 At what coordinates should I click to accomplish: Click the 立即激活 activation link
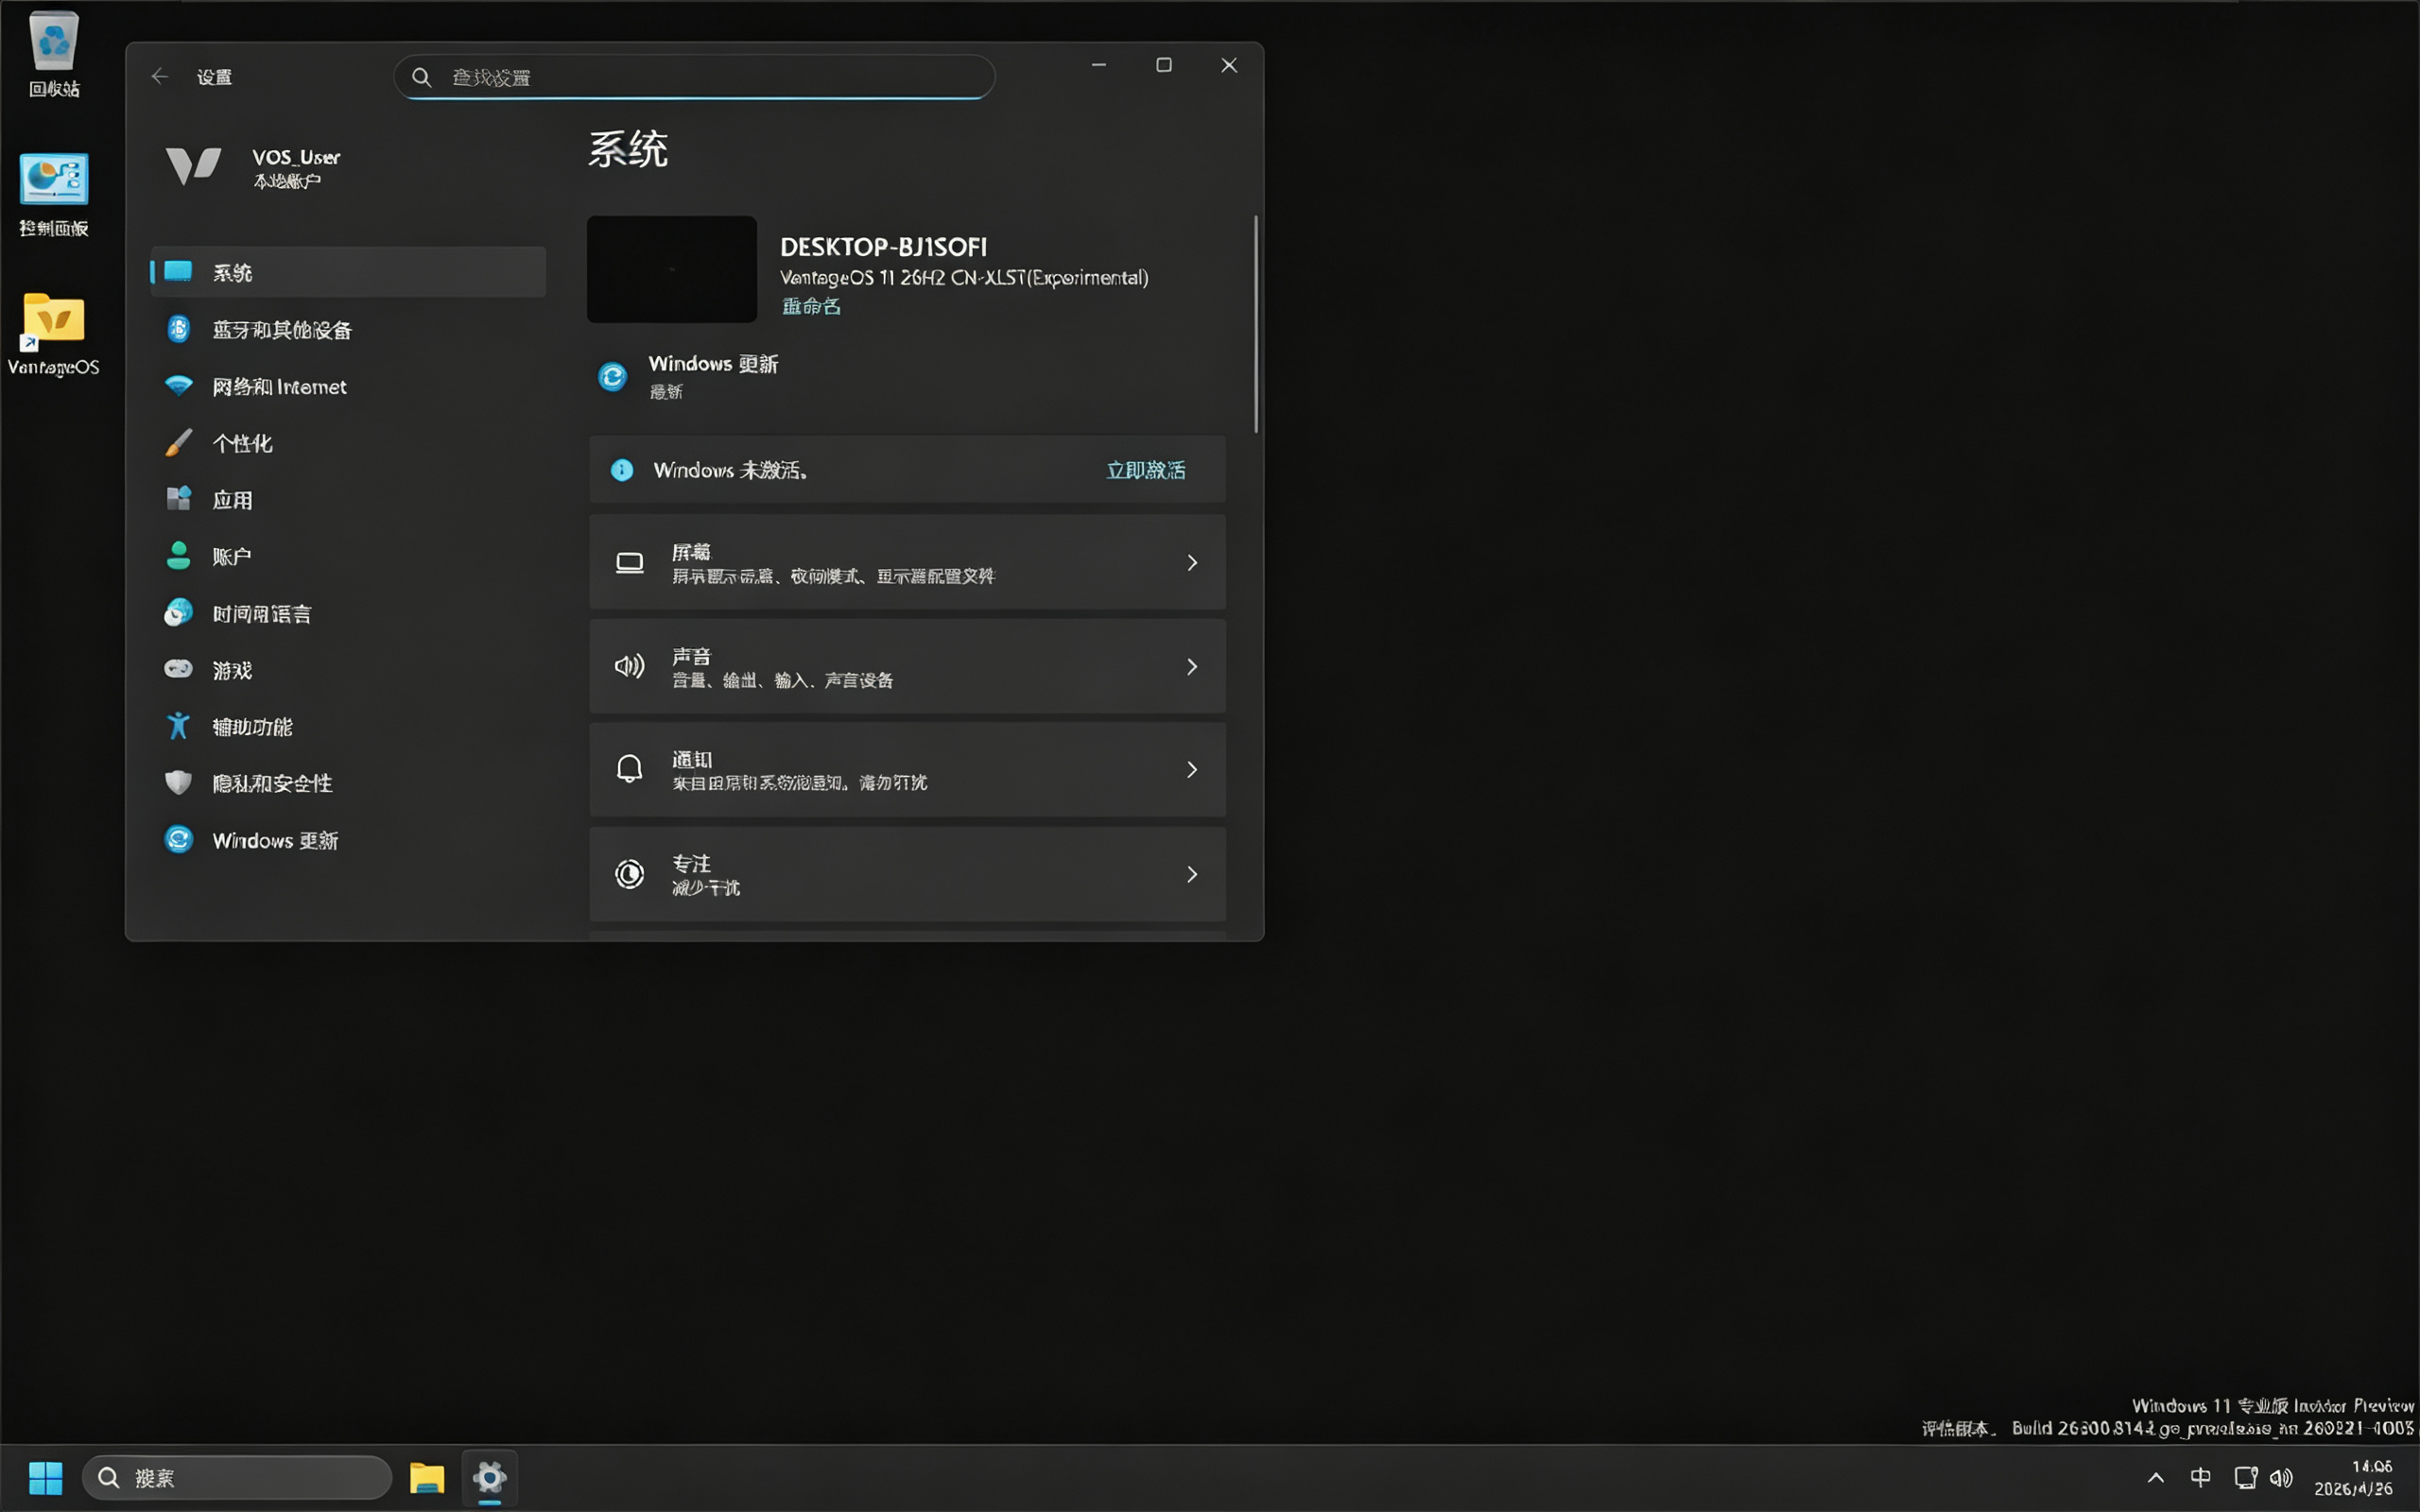[x=1146, y=470]
